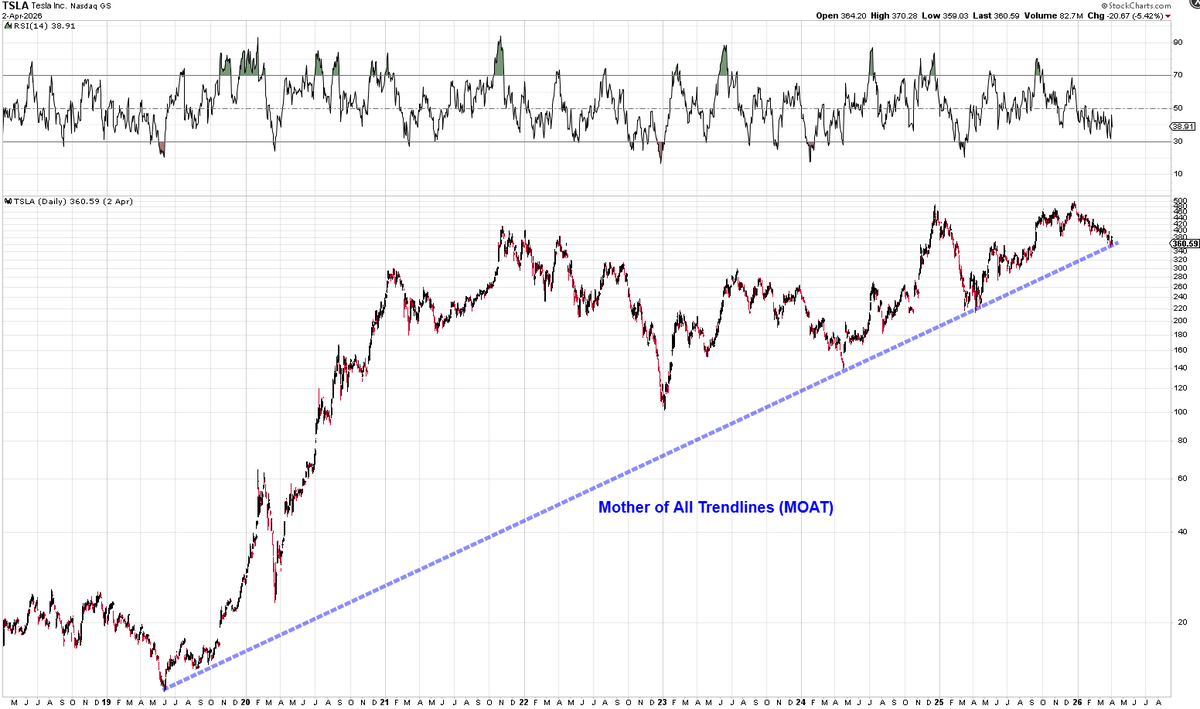Click the TSLA ticker symbol in header
The width and height of the screenshot is (1200, 709).
coord(15,6)
